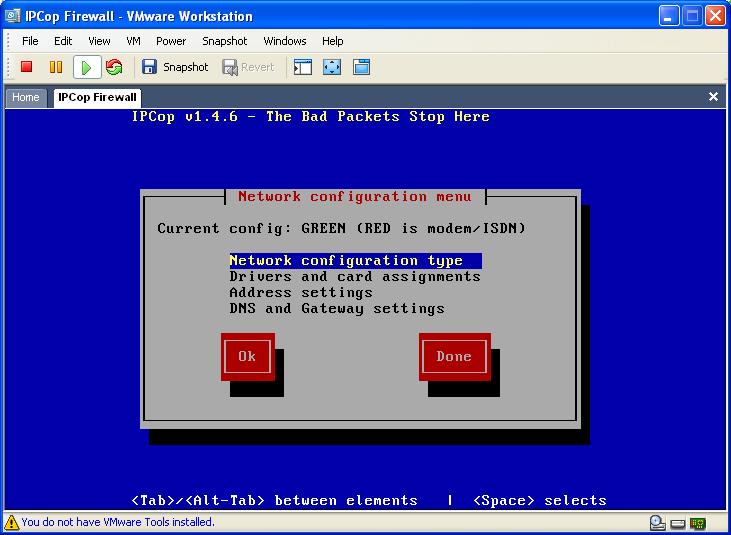The height and width of the screenshot is (535, 731).
Task: Open the Power menu
Action: [x=171, y=41]
